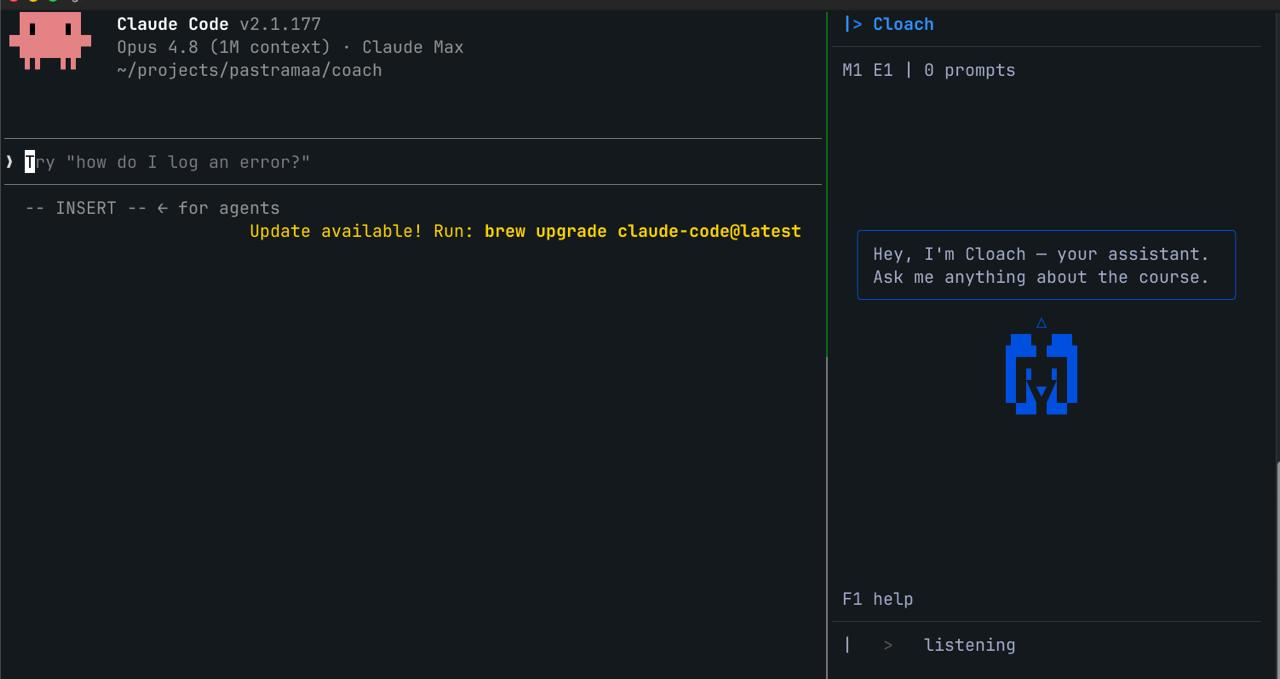The image size is (1280, 679).
Task: Click the version number v2.1.177
Action: click(280, 24)
